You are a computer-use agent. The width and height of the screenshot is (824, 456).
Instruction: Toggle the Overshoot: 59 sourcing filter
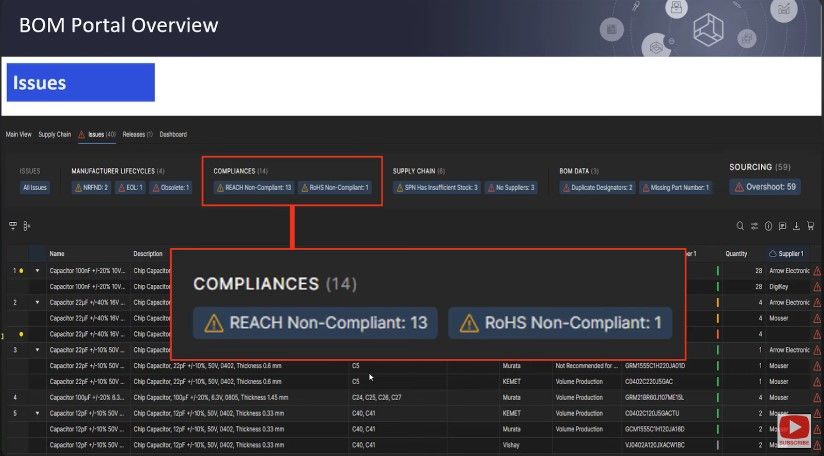click(x=765, y=187)
